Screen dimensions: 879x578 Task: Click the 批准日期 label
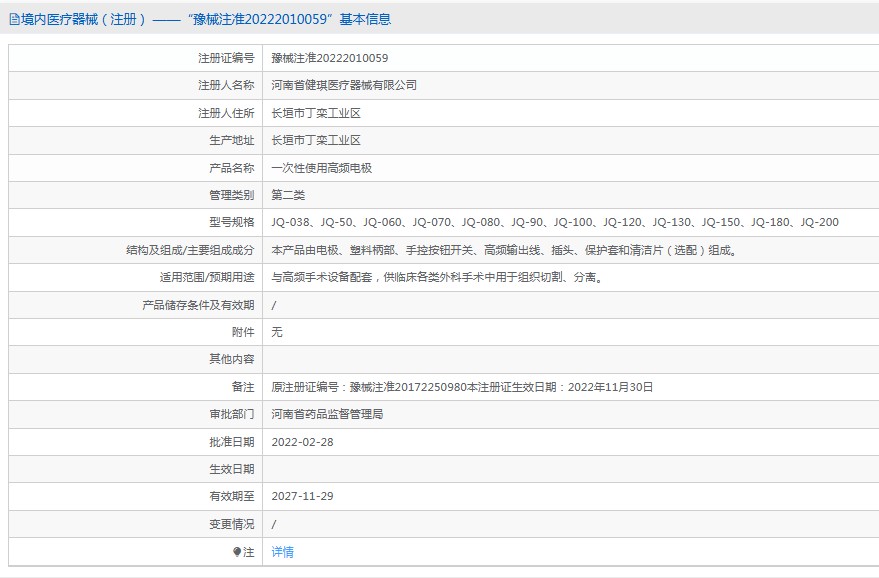pos(232,442)
